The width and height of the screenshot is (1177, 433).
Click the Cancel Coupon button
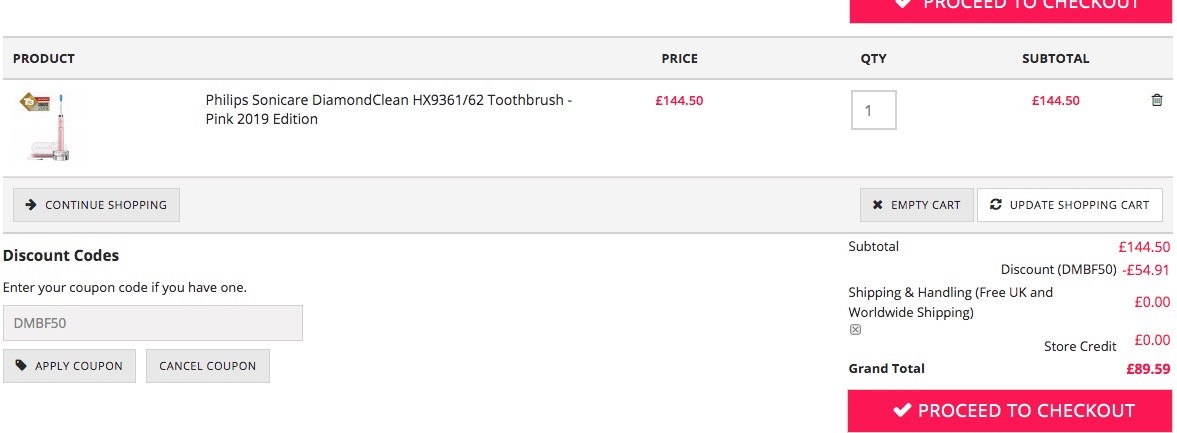pos(208,366)
